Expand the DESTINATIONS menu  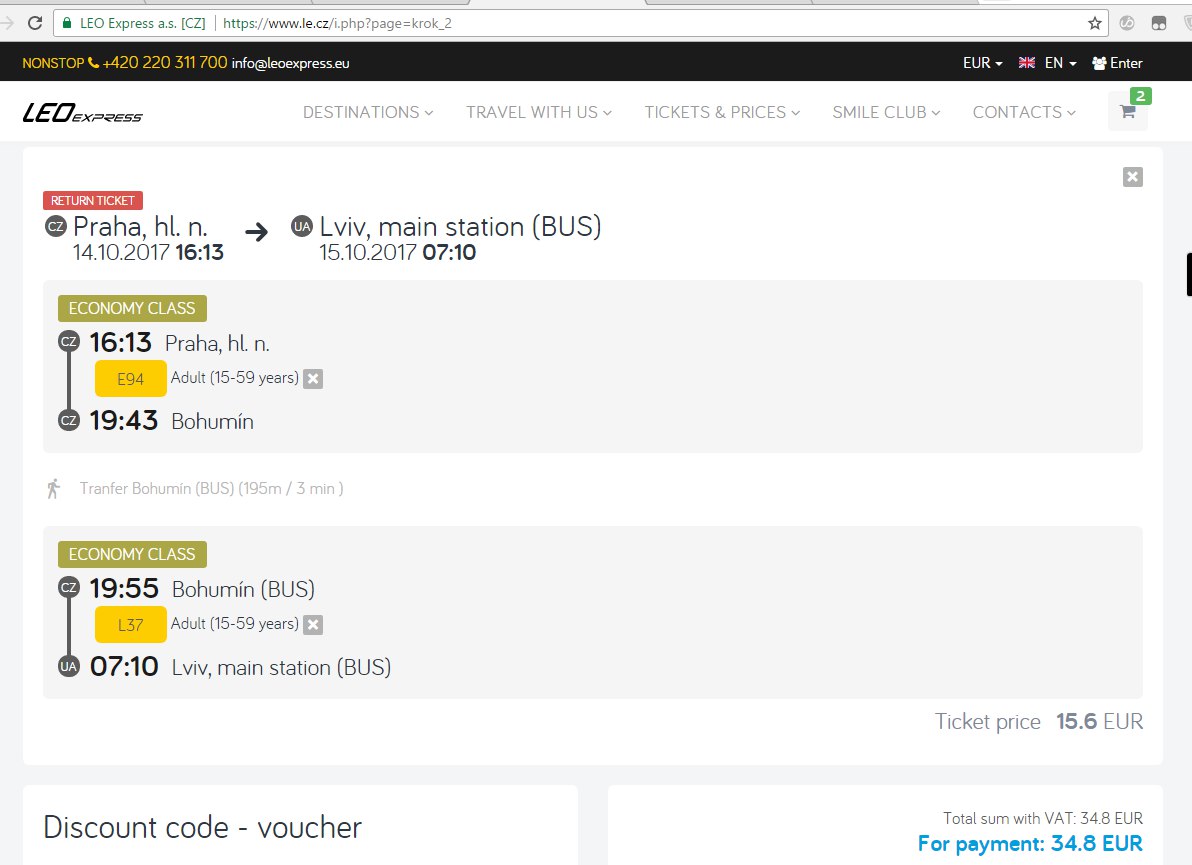pos(368,112)
